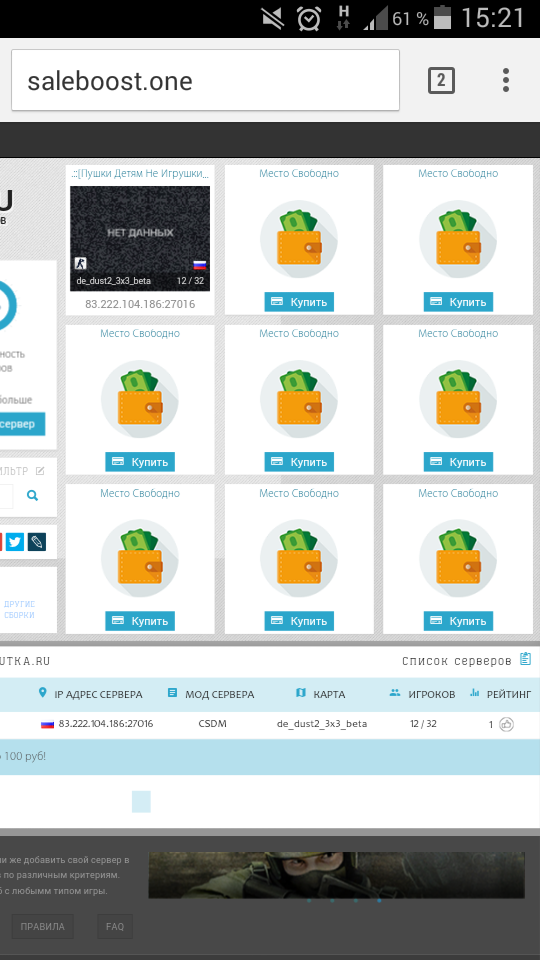Screen dimensions: 540x960
Task: Open the browser tabs counter showing 2
Action: (441, 80)
